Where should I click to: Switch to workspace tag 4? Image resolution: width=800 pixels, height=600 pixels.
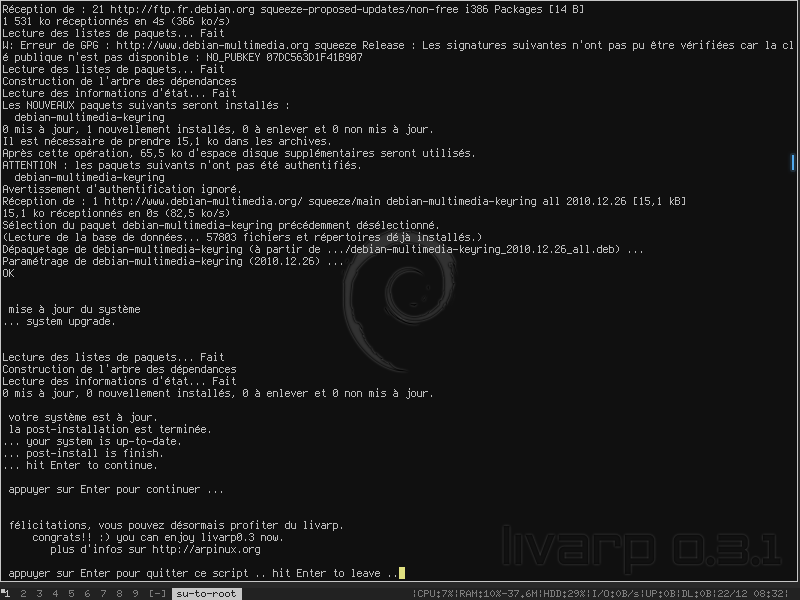55,593
